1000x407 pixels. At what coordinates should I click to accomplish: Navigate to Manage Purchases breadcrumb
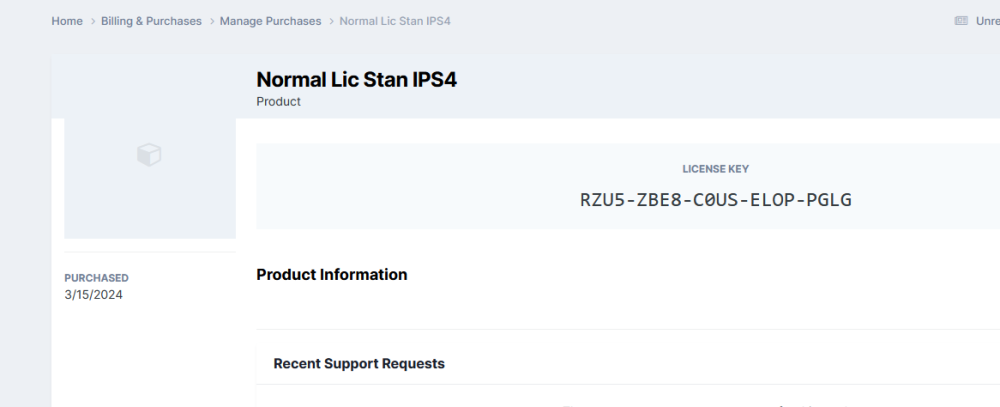270,21
